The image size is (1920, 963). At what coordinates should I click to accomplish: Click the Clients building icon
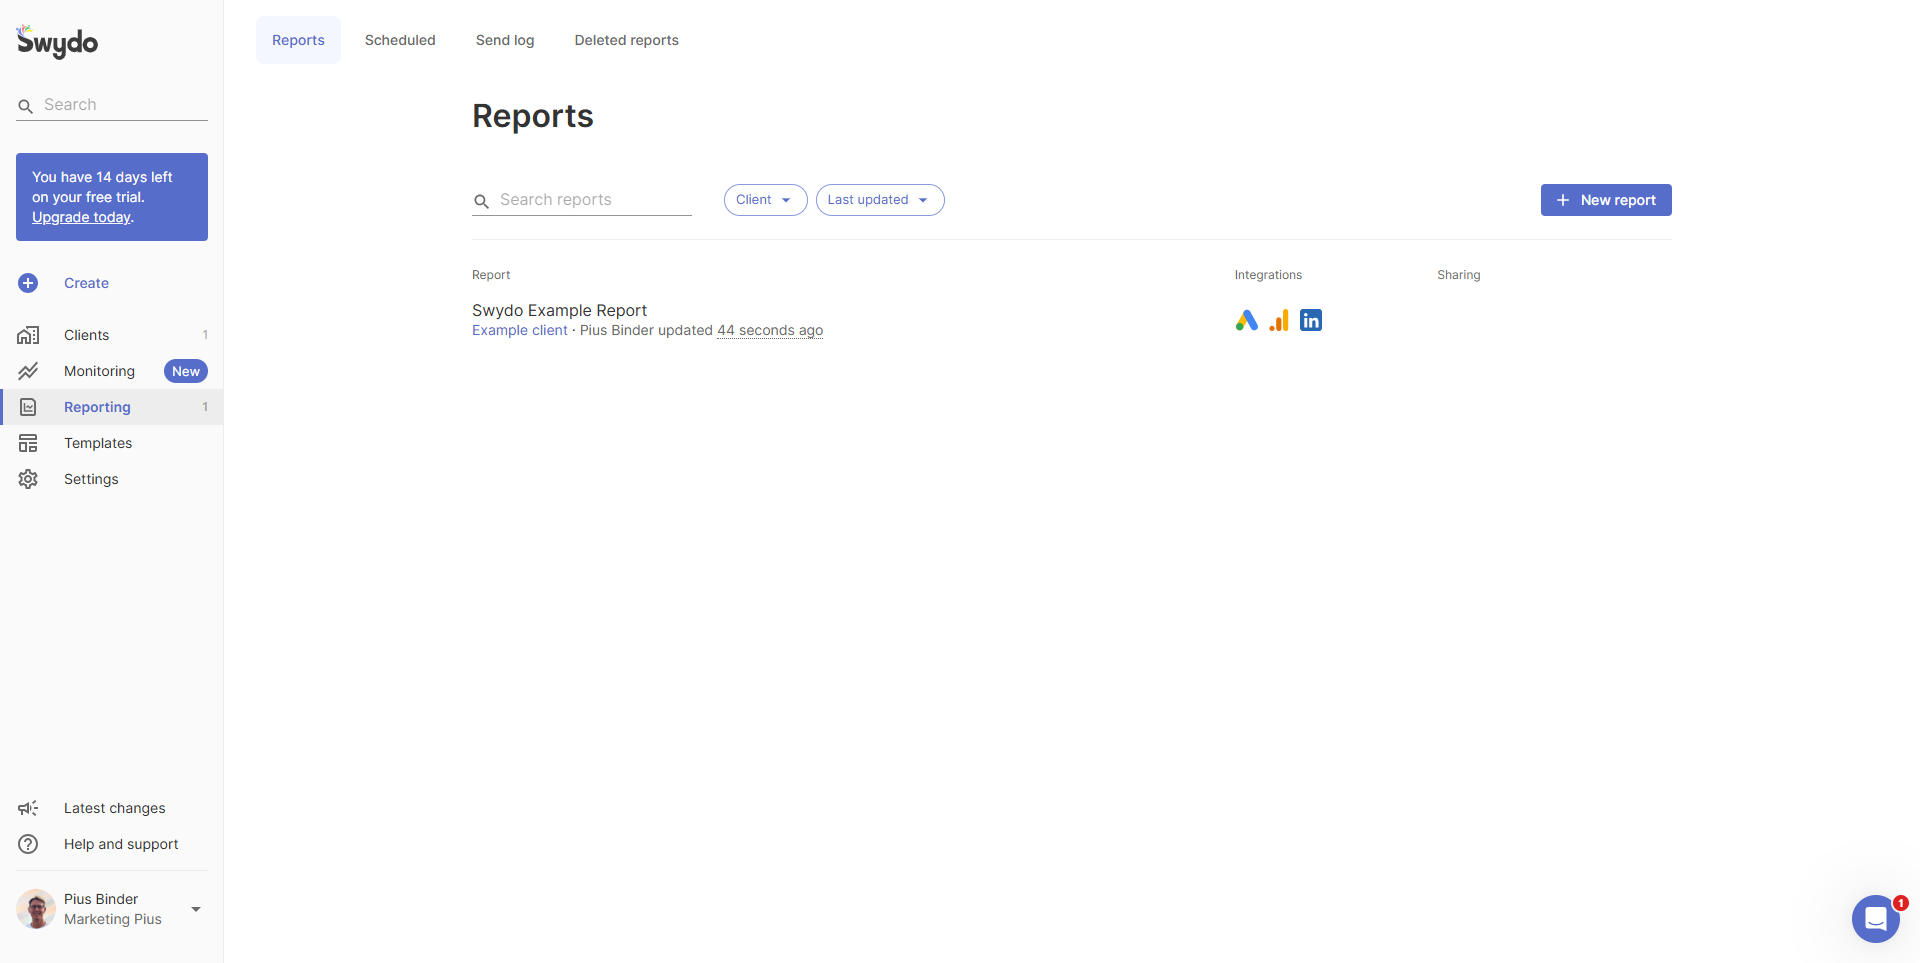(x=28, y=335)
